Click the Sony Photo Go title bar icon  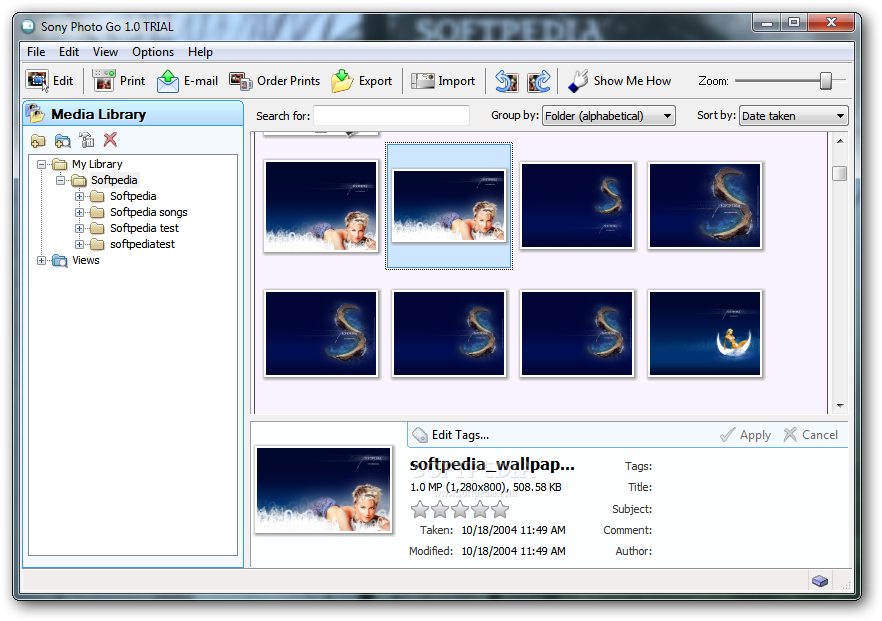tap(28, 26)
